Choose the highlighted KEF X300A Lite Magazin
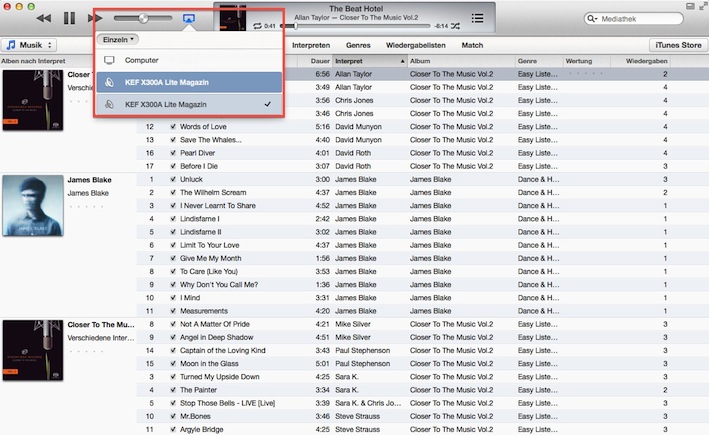Viewport: 709px width, 435px height. tap(189, 82)
